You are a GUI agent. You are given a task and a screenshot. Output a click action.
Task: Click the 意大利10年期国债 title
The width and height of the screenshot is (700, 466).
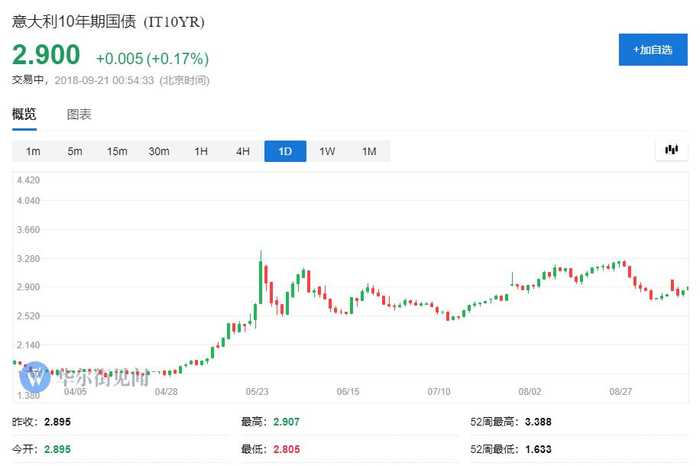[x=75, y=22]
